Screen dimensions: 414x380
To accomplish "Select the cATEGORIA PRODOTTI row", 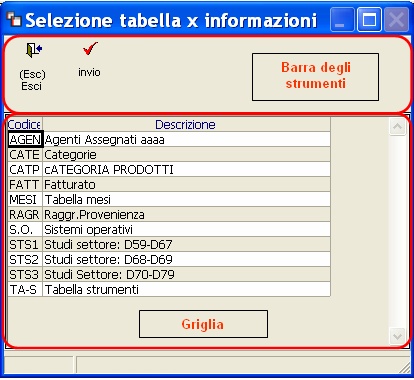I will 169,170.
